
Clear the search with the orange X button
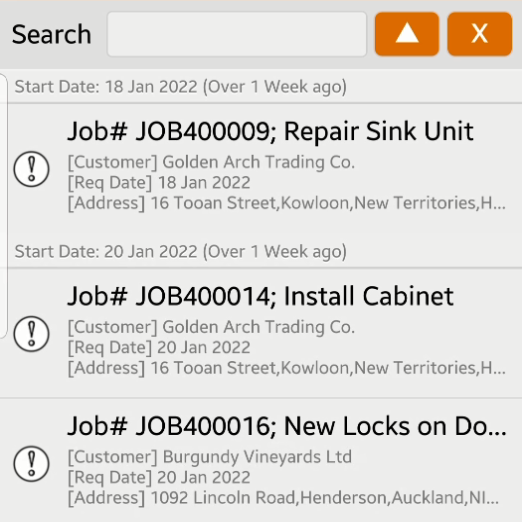point(480,34)
